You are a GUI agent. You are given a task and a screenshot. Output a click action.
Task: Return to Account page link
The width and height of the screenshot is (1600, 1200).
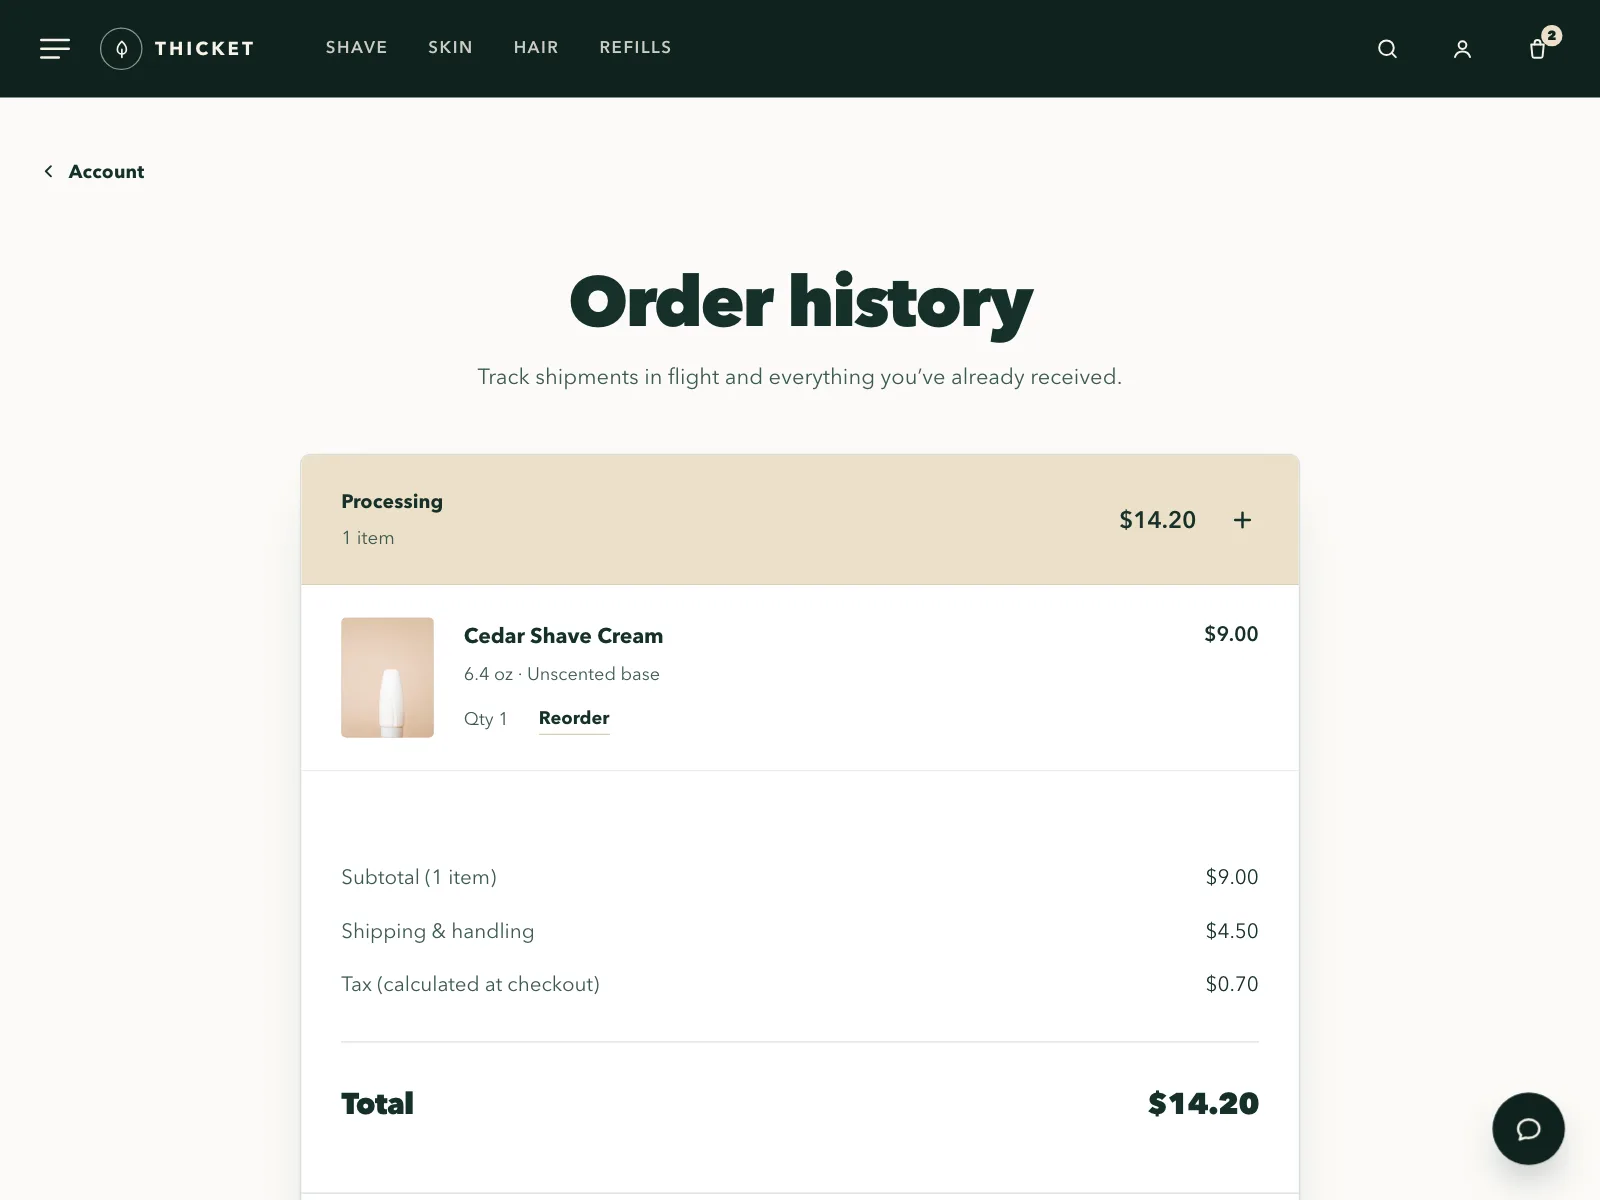tap(106, 171)
